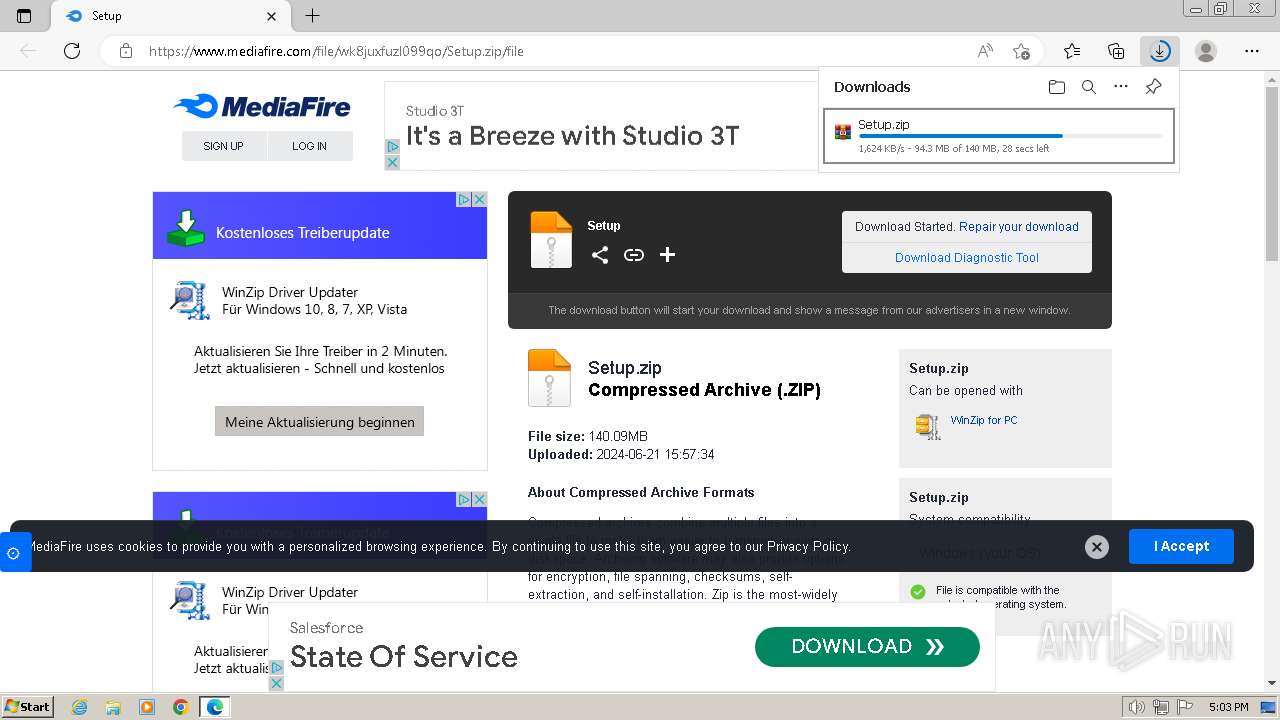Click the green DOWNLOAD ad button
Viewport: 1280px width, 720px height.
point(867,647)
